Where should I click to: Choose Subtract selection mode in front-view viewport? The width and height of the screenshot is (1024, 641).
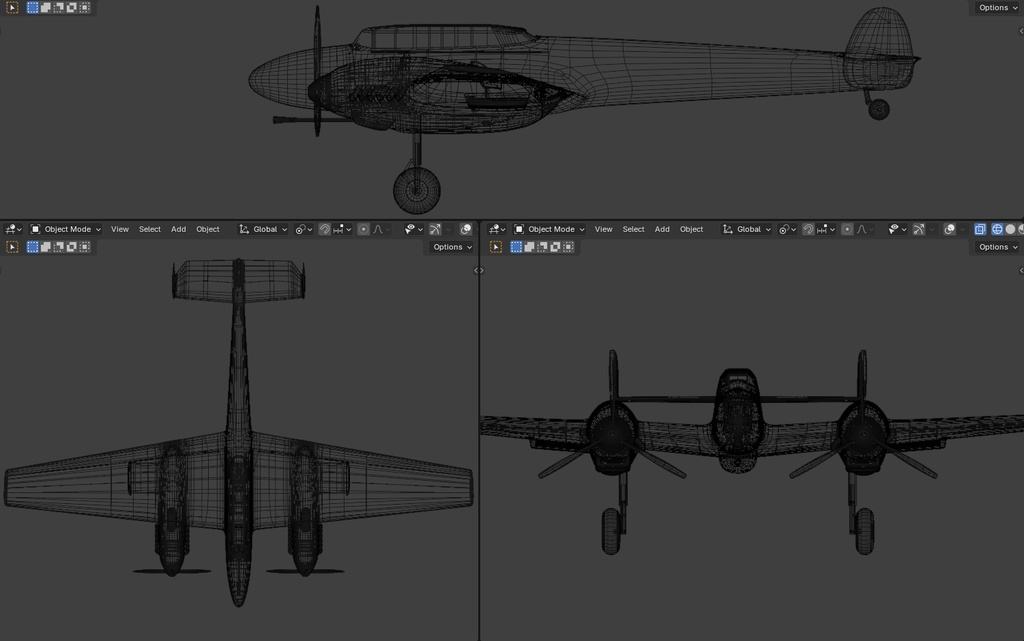pos(543,247)
